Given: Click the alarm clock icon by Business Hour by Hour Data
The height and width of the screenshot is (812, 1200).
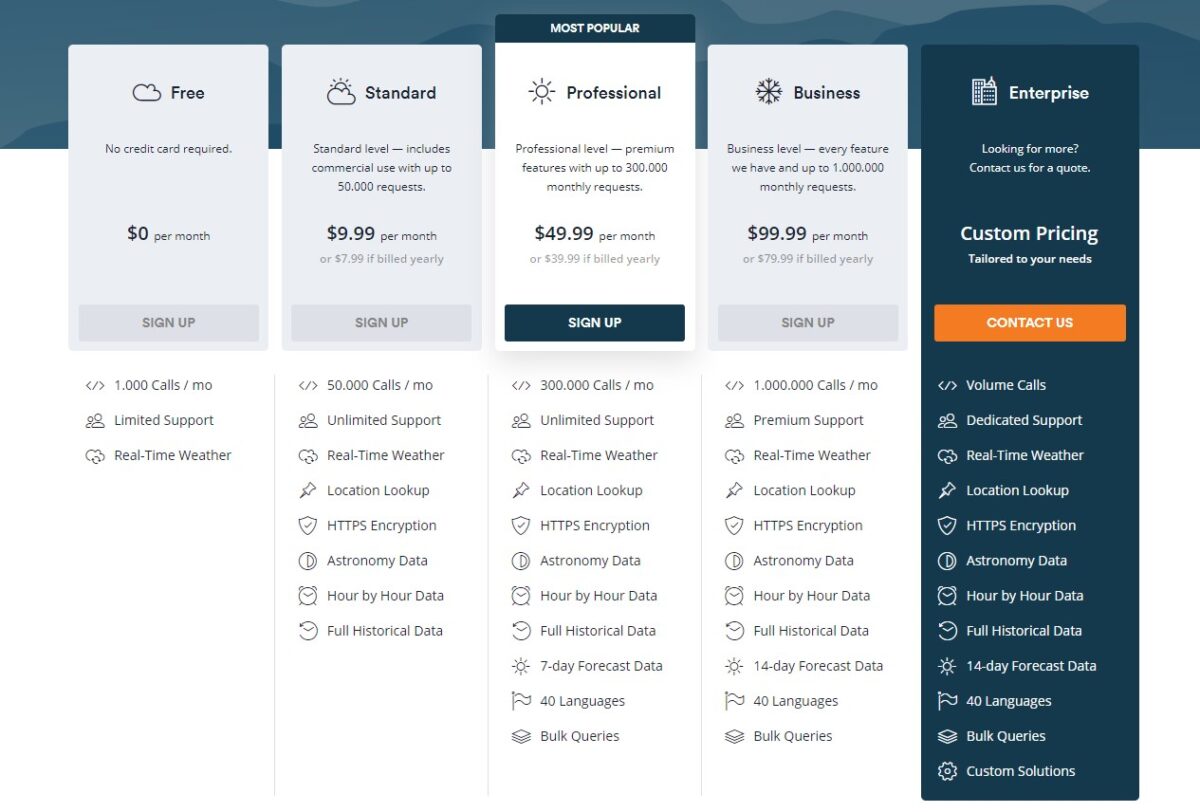Looking at the screenshot, I should [734, 596].
